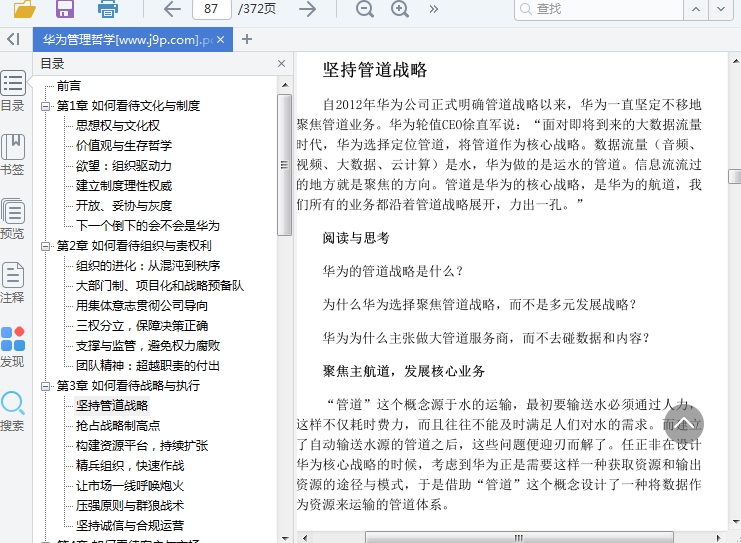Open 压强原则与群狼战术 entry

pyautogui.click(x=130, y=506)
